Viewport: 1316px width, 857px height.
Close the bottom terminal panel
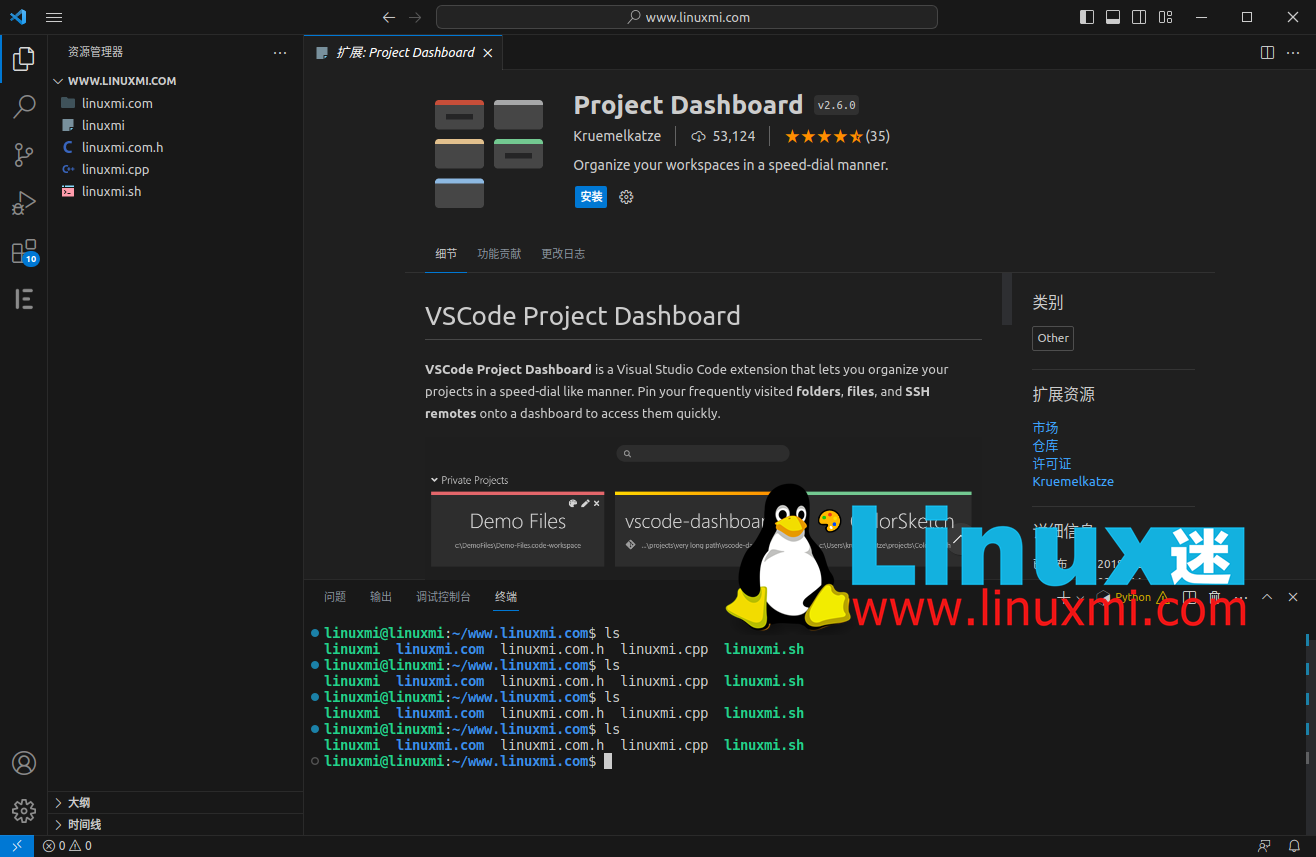point(1293,597)
